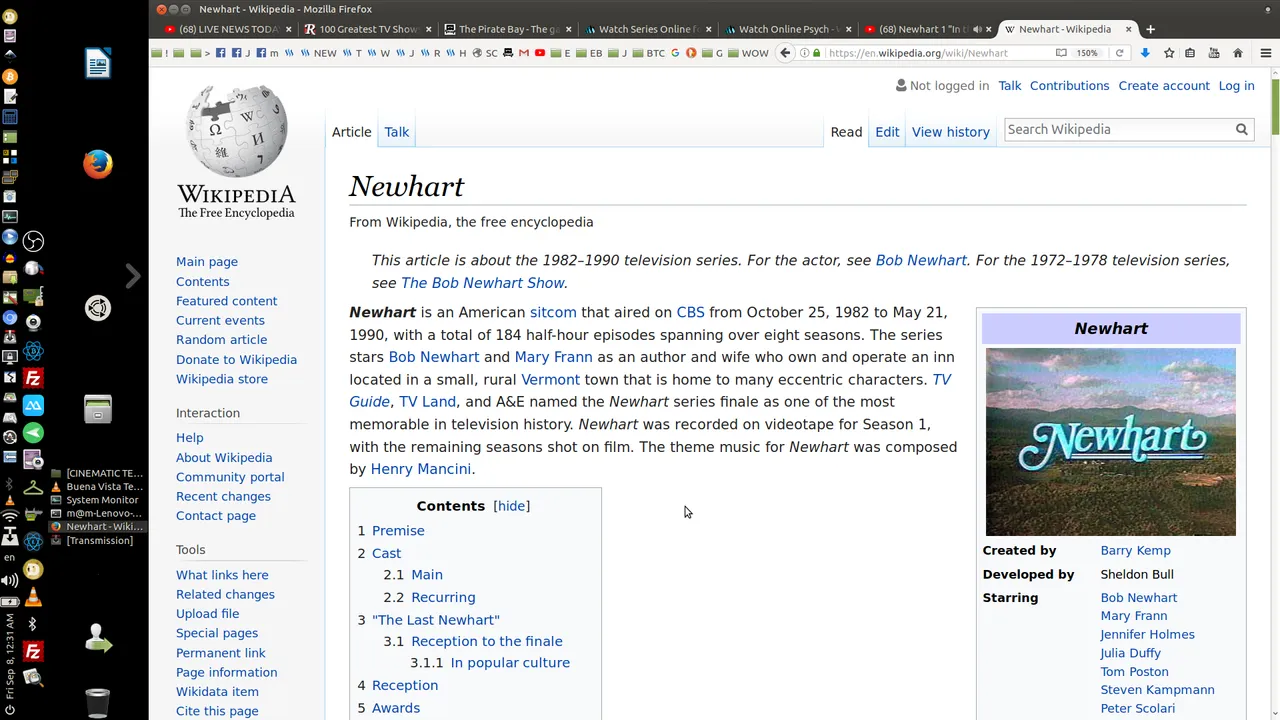Click the site info lock icon
This screenshot has height=720, width=1280.
click(817, 53)
